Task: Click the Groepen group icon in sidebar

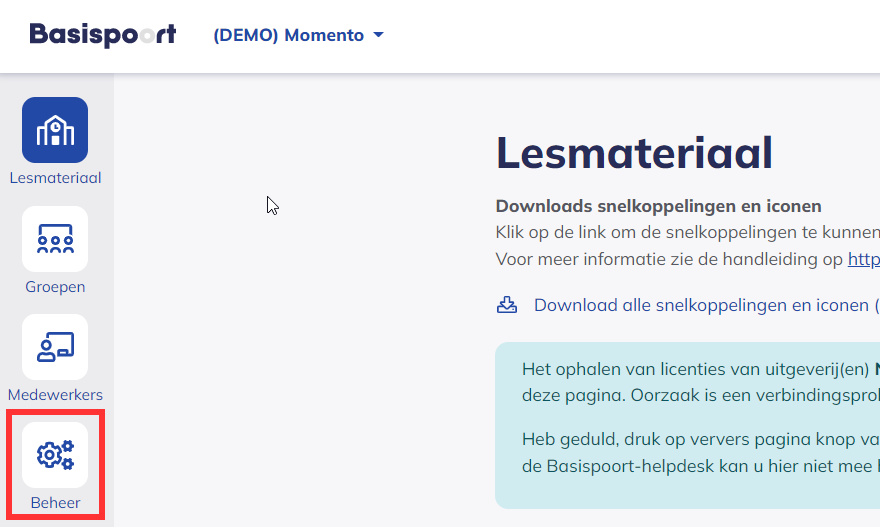Action: (x=55, y=239)
